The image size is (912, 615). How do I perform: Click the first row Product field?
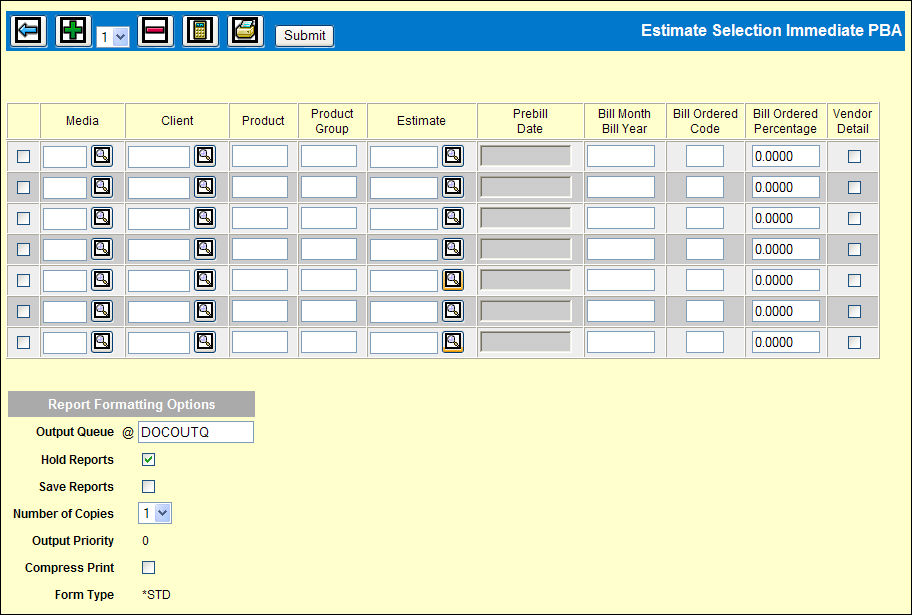coord(260,157)
